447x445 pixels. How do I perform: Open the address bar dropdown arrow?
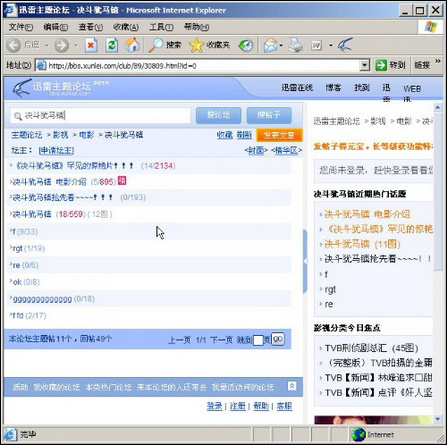365,65
